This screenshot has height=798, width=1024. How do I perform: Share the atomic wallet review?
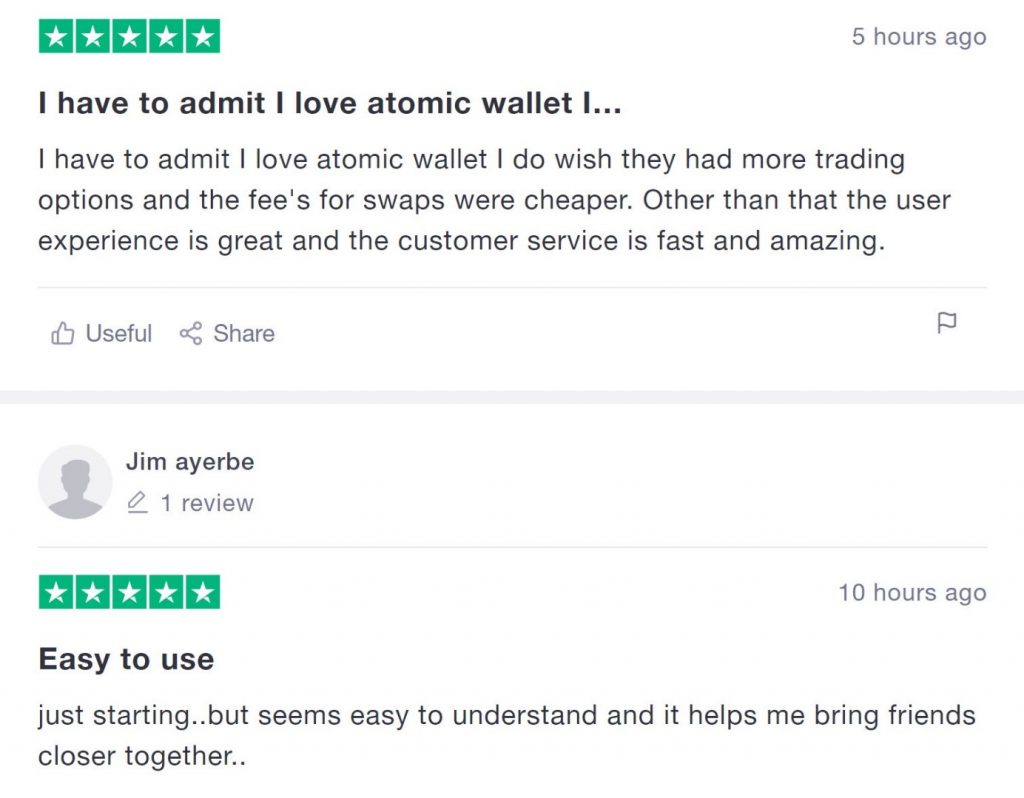227,333
